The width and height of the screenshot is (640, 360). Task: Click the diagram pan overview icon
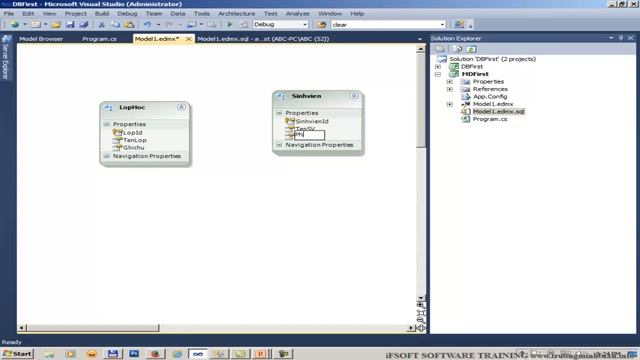421,328
